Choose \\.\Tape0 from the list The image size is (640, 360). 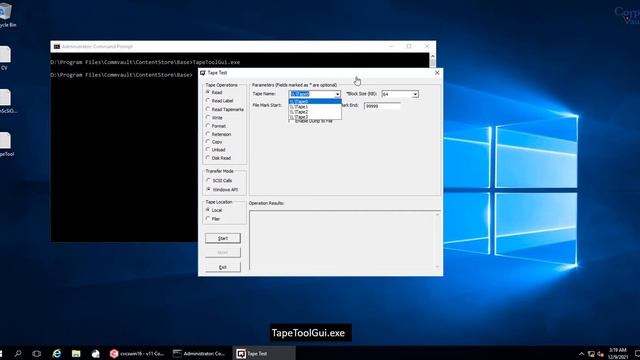tap(315, 101)
